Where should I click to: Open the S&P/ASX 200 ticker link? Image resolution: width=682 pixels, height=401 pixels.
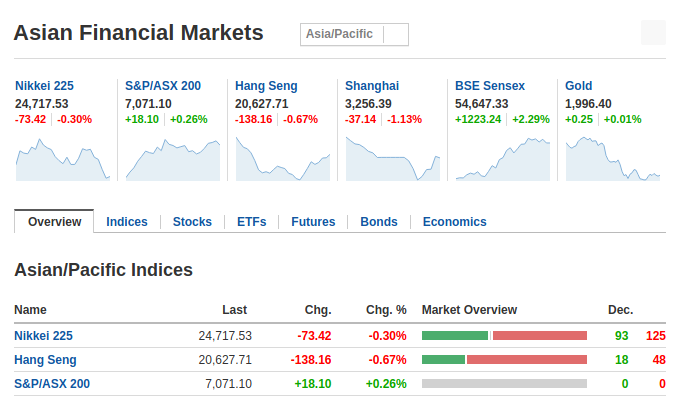163,86
